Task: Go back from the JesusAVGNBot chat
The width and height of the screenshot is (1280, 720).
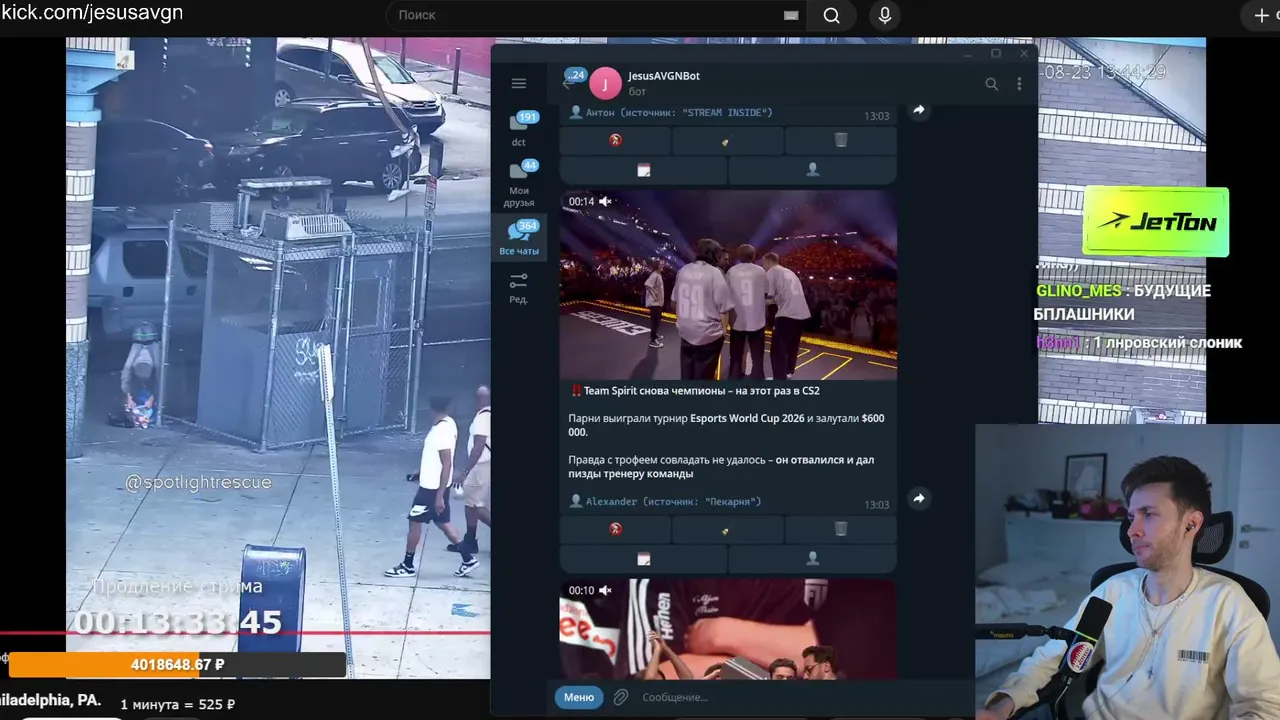Action: coord(567,84)
